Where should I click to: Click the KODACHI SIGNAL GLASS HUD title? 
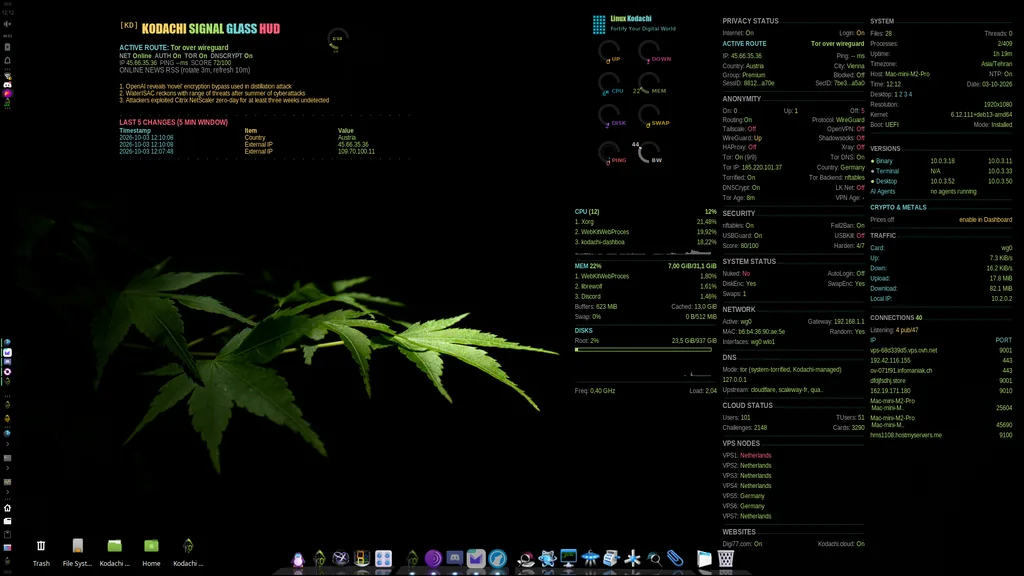211,29
